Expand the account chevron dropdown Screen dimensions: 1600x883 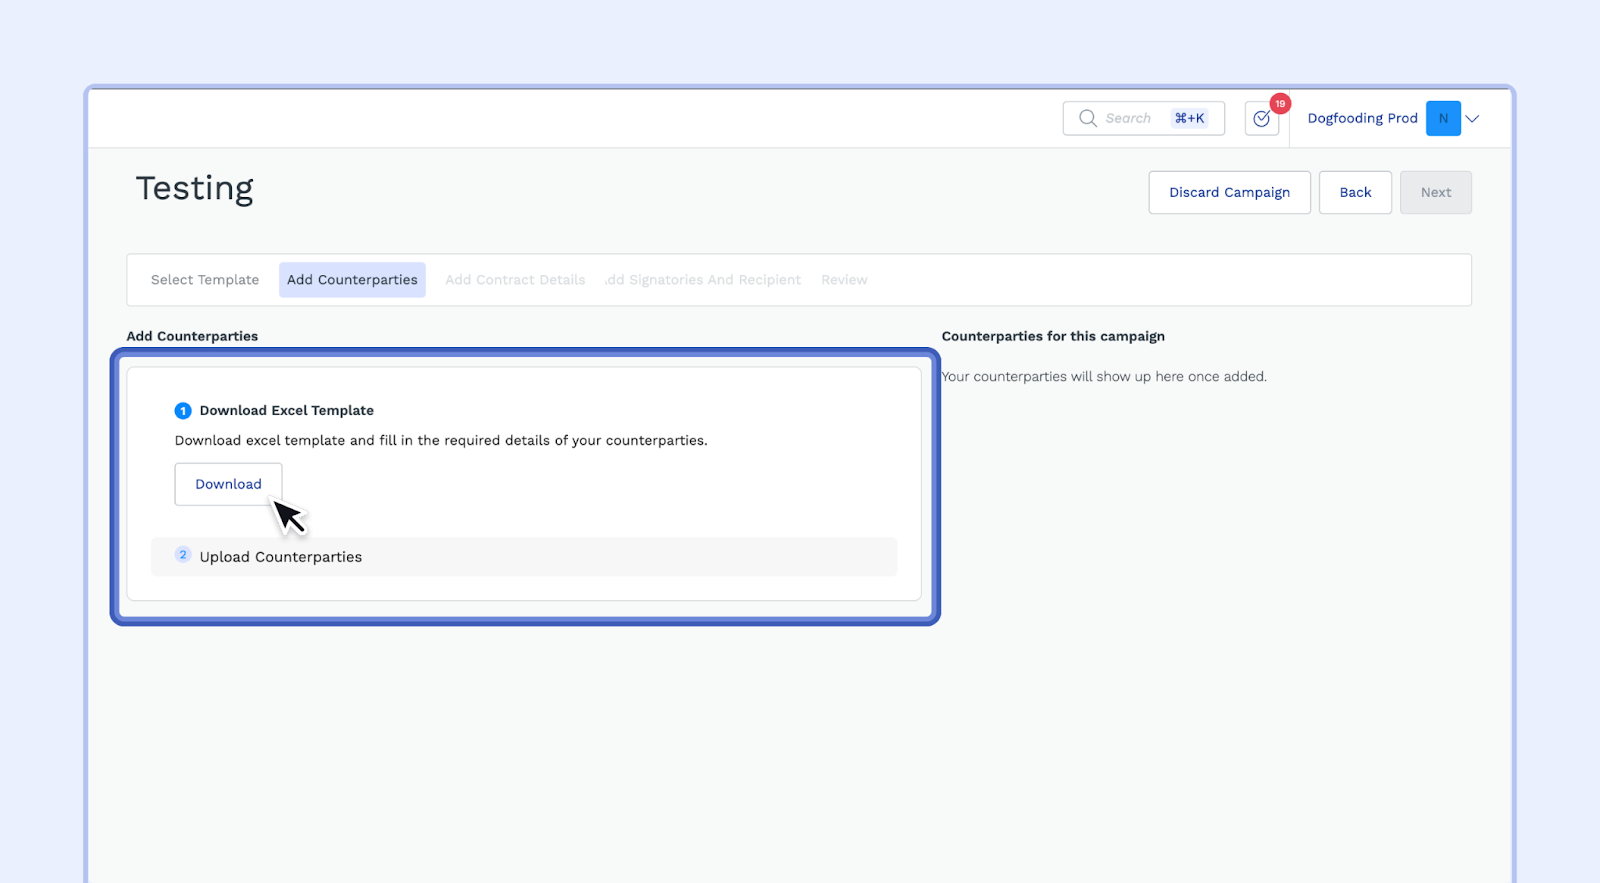pyautogui.click(x=1472, y=118)
